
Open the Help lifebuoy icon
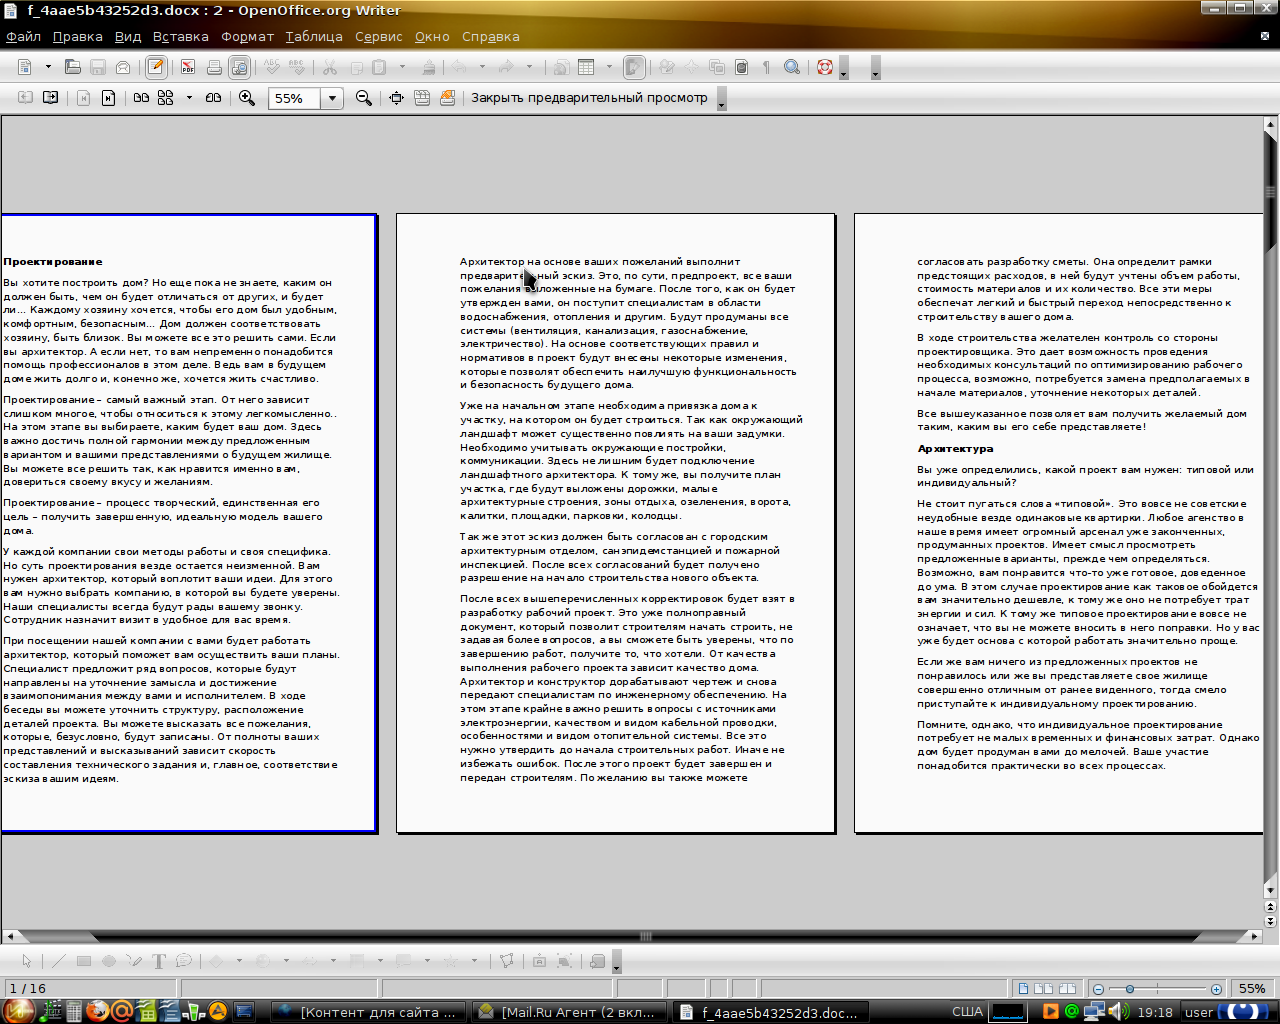pyautogui.click(x=824, y=67)
